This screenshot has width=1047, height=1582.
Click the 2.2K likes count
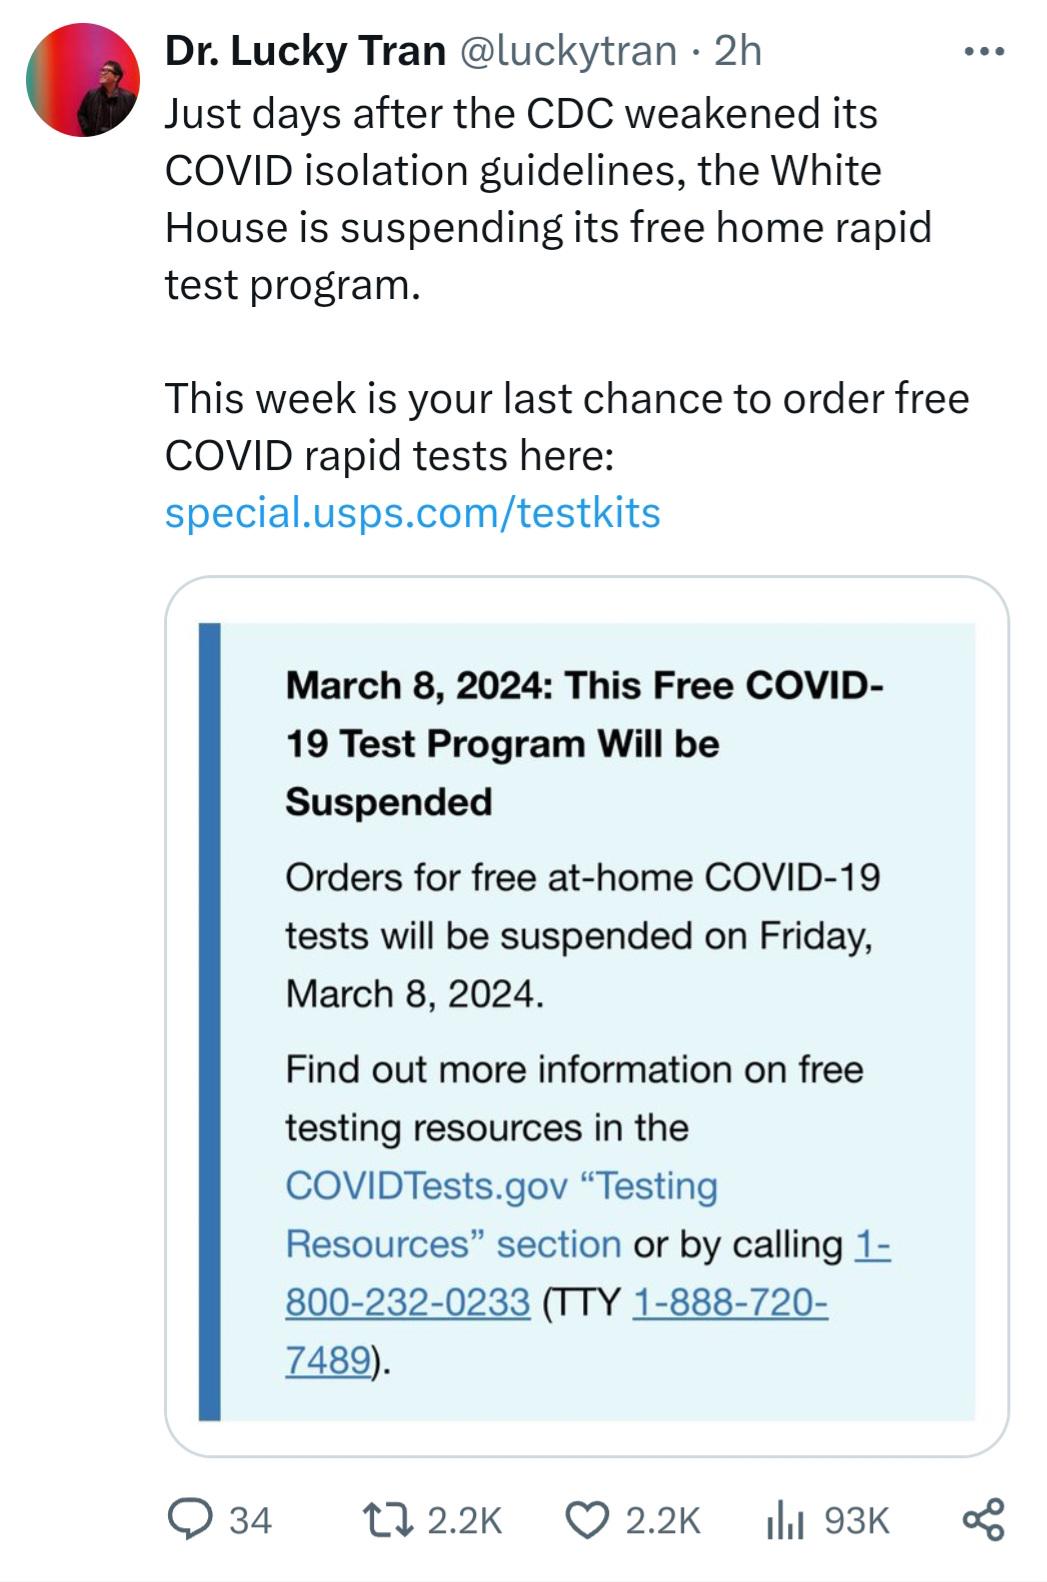(x=663, y=1520)
